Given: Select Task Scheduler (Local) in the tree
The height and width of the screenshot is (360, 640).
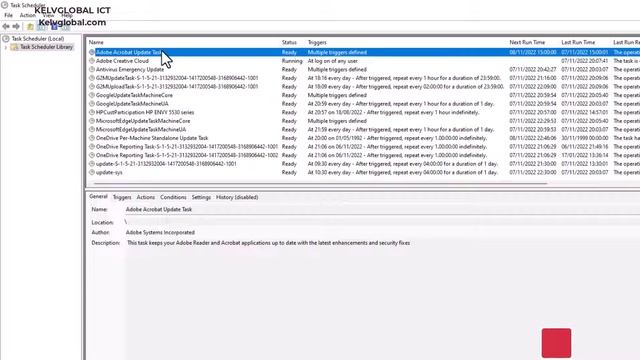Looking at the screenshot, I should (38, 39).
